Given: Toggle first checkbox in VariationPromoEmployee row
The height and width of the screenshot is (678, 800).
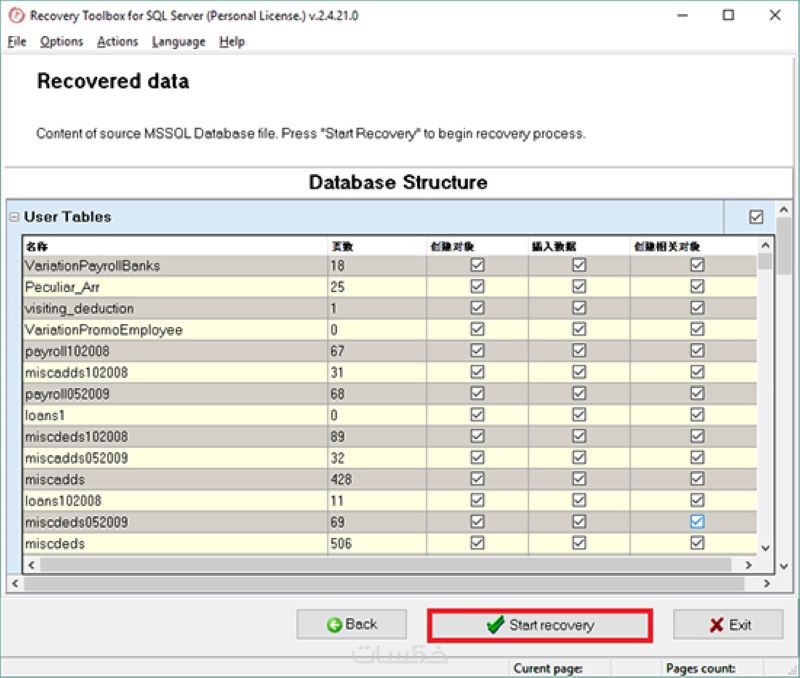Looking at the screenshot, I should [x=478, y=330].
